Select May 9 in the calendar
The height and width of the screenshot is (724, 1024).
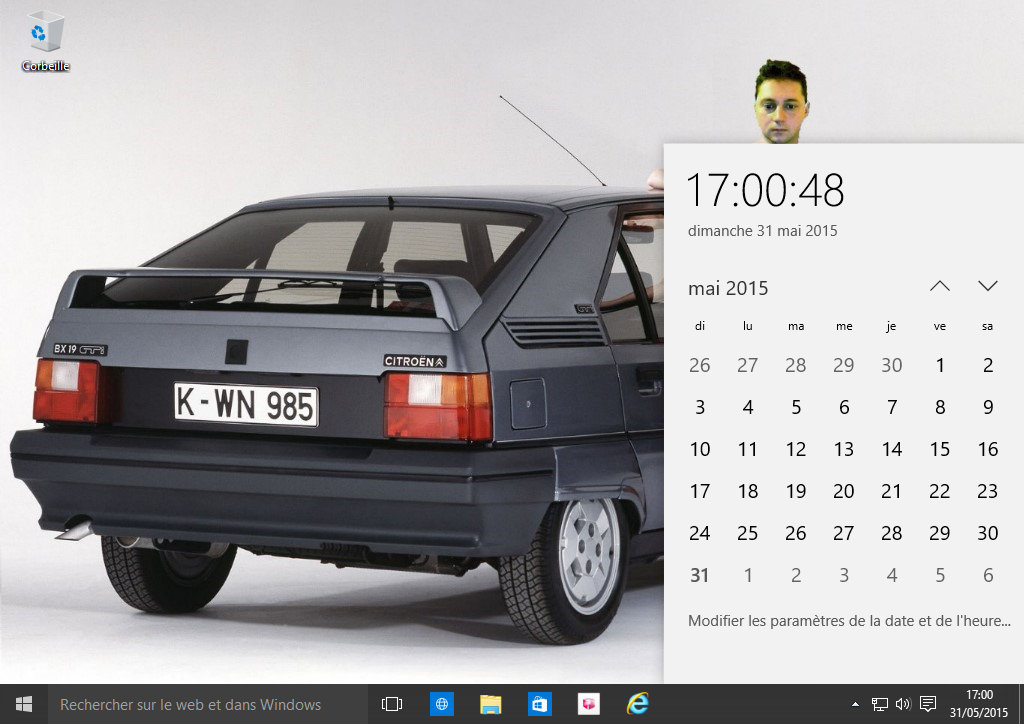(988, 407)
